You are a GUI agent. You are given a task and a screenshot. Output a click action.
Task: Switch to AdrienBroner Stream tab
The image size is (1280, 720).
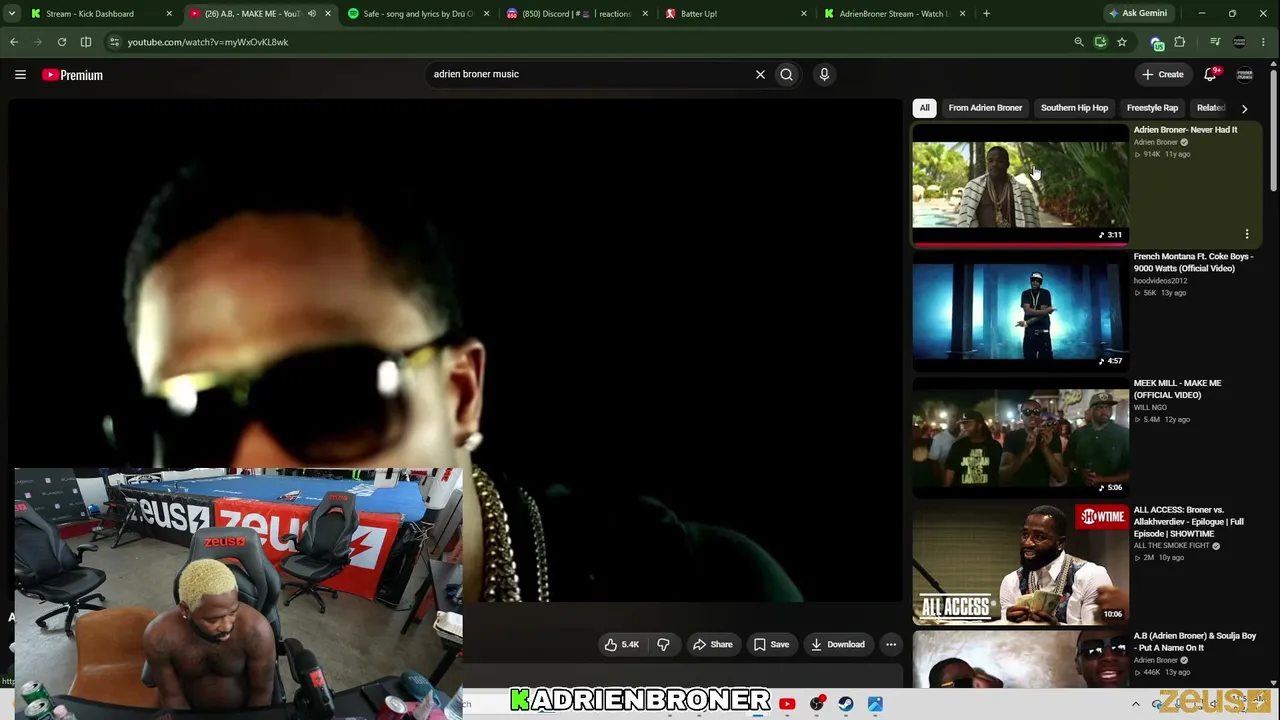click(893, 14)
